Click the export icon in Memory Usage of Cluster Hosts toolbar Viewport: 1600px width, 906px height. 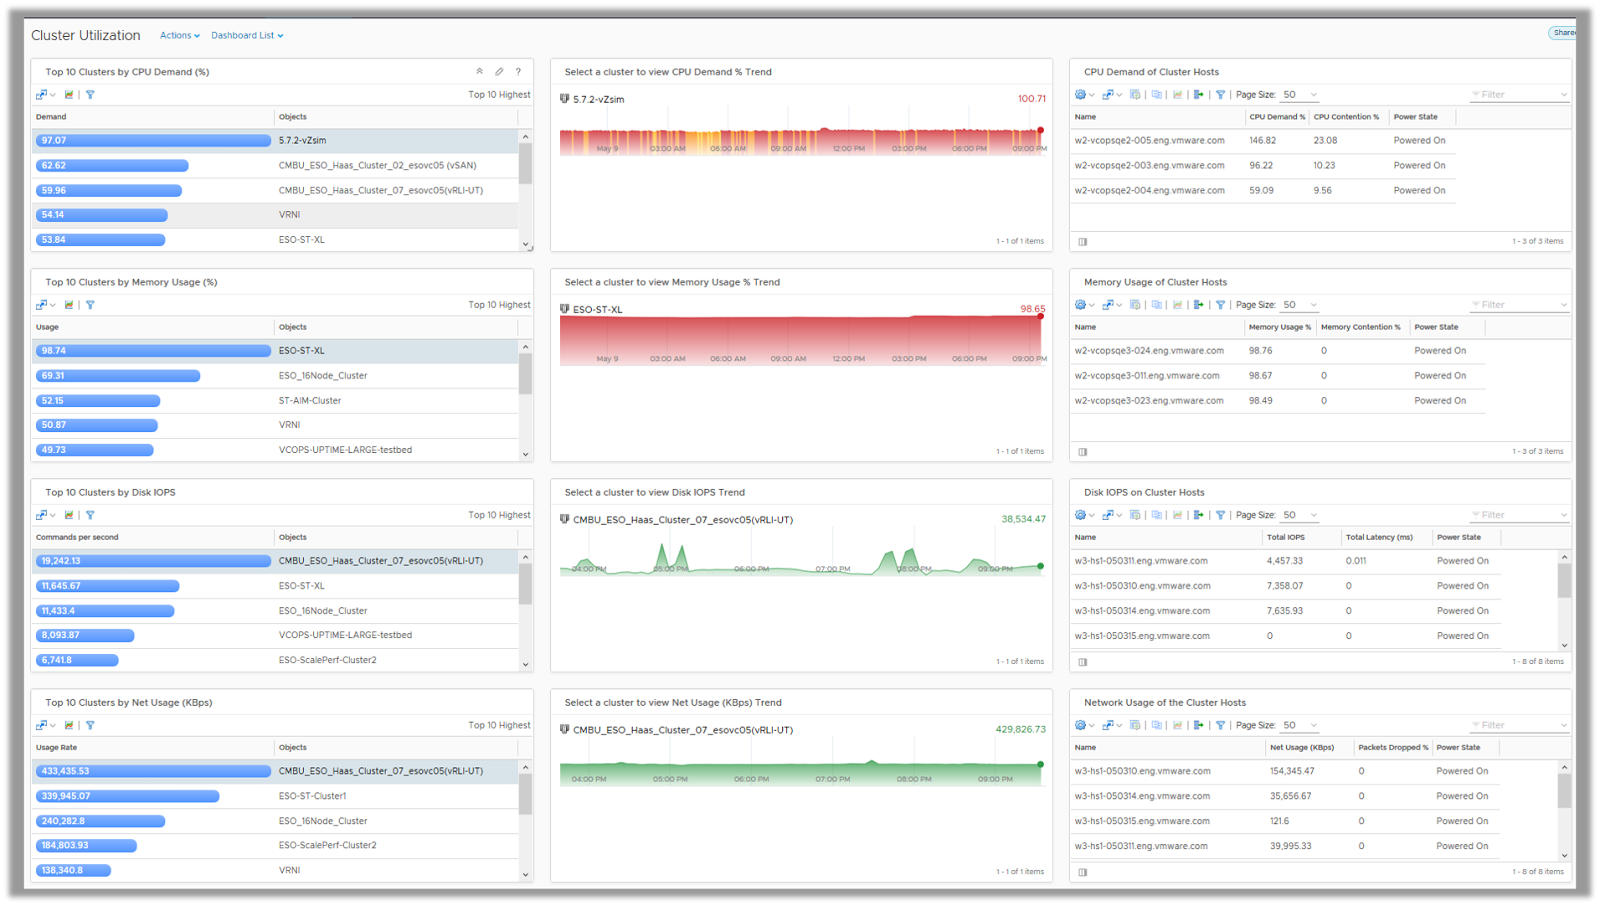coord(1200,304)
